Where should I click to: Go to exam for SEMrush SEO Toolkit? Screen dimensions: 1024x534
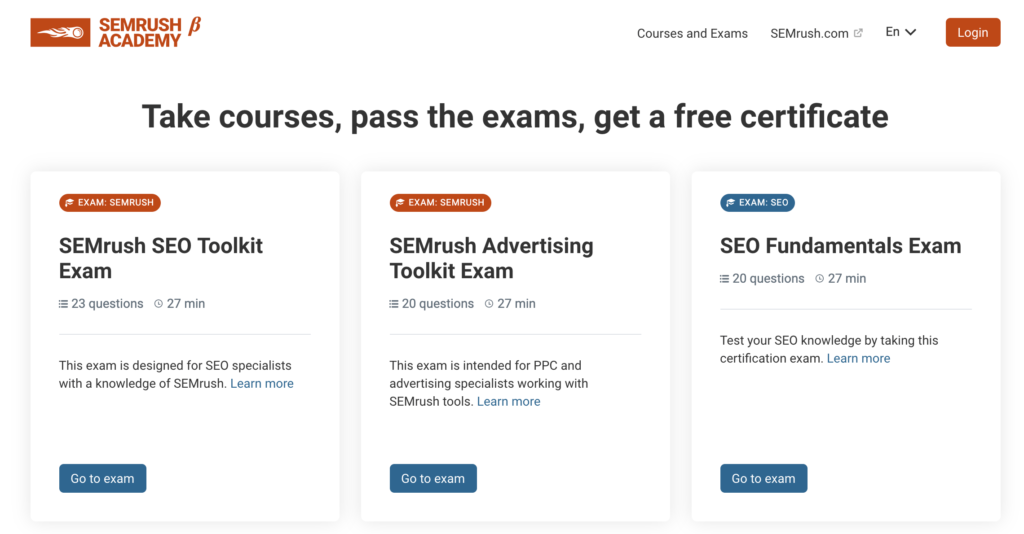(x=102, y=478)
